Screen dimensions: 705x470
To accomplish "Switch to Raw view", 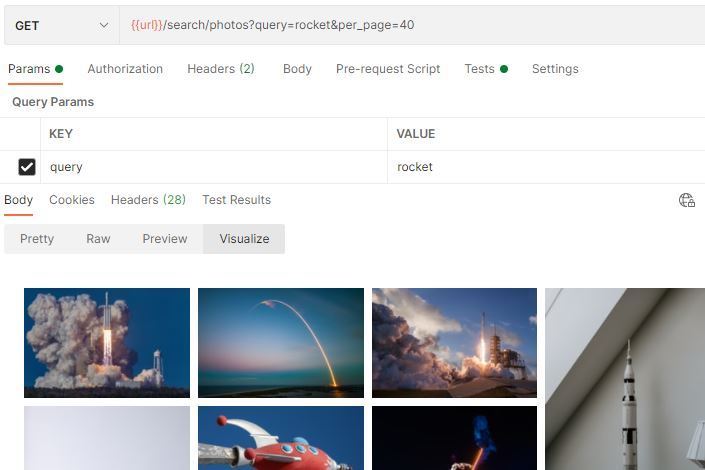I will [98, 239].
